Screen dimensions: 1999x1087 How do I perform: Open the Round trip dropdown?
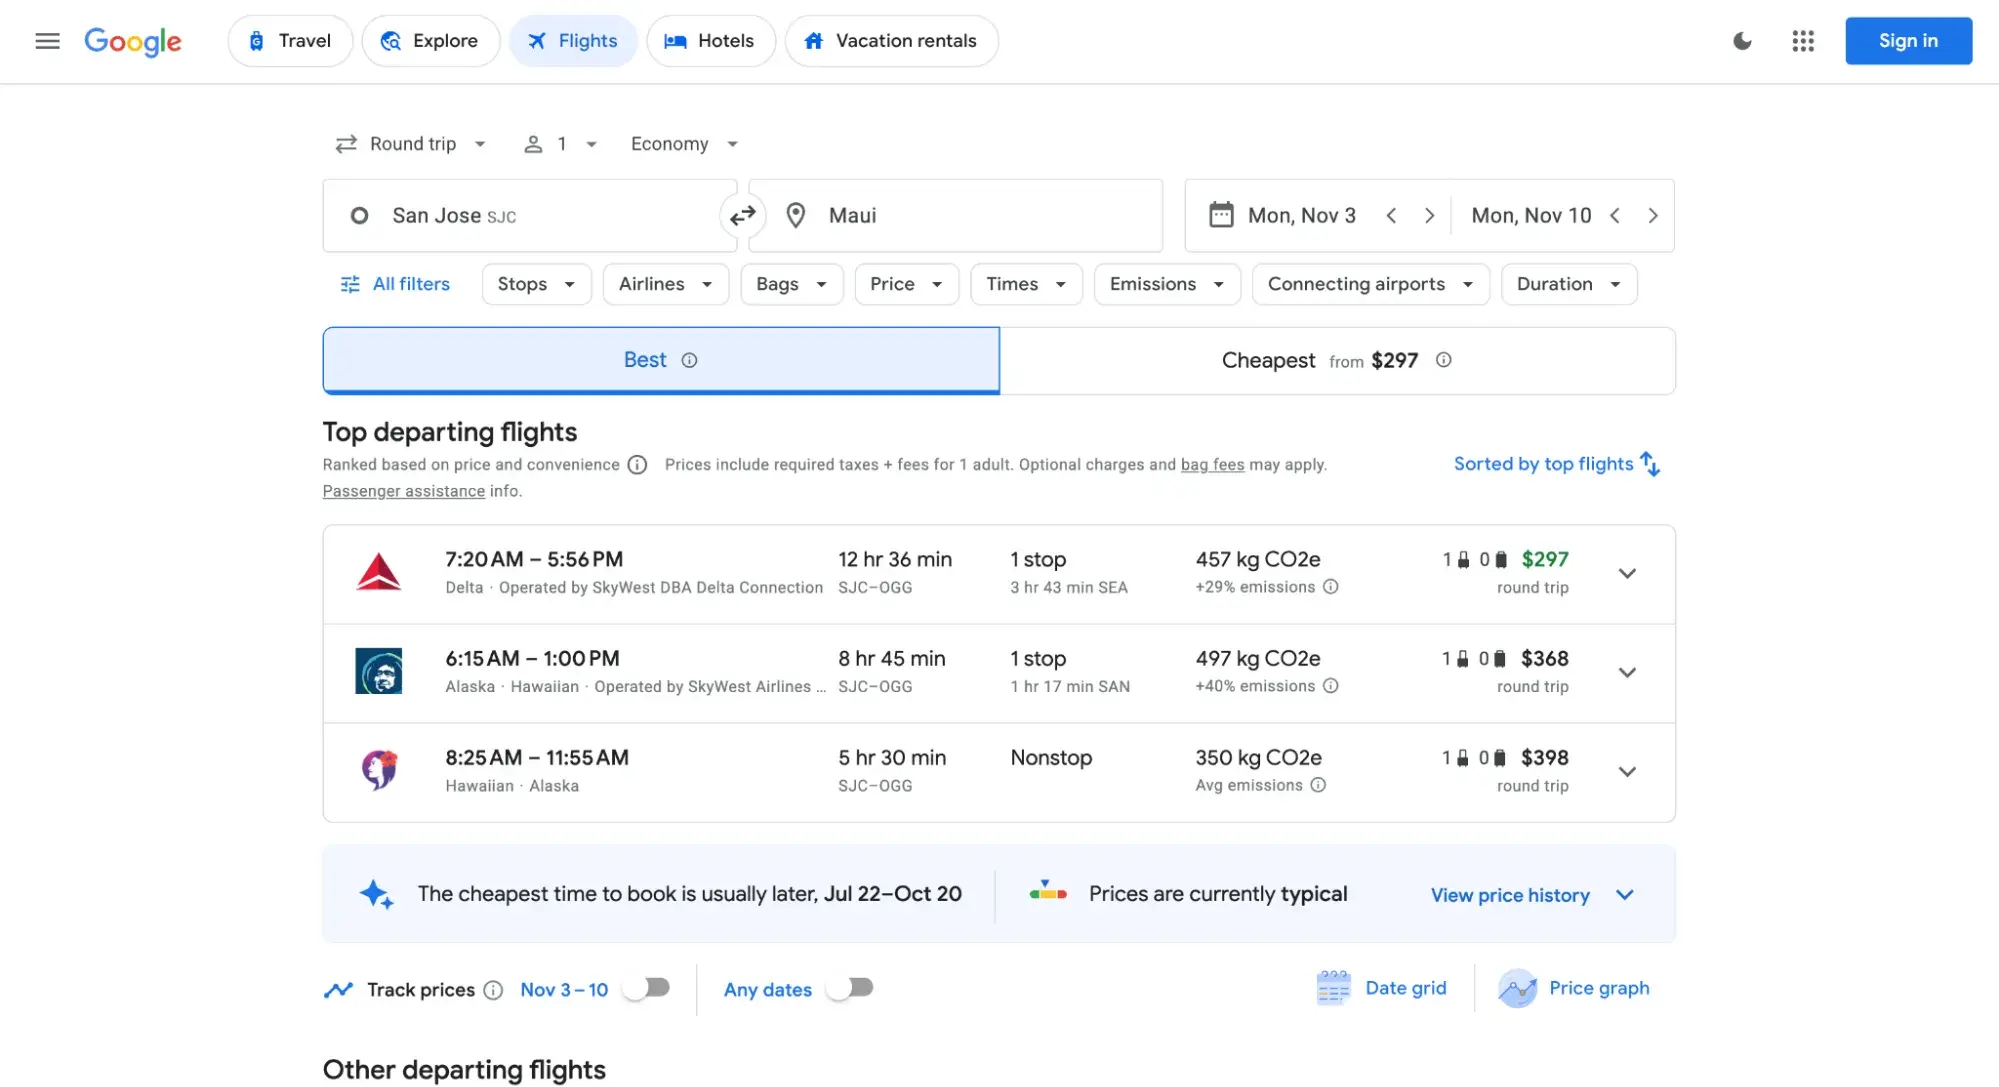tap(410, 144)
